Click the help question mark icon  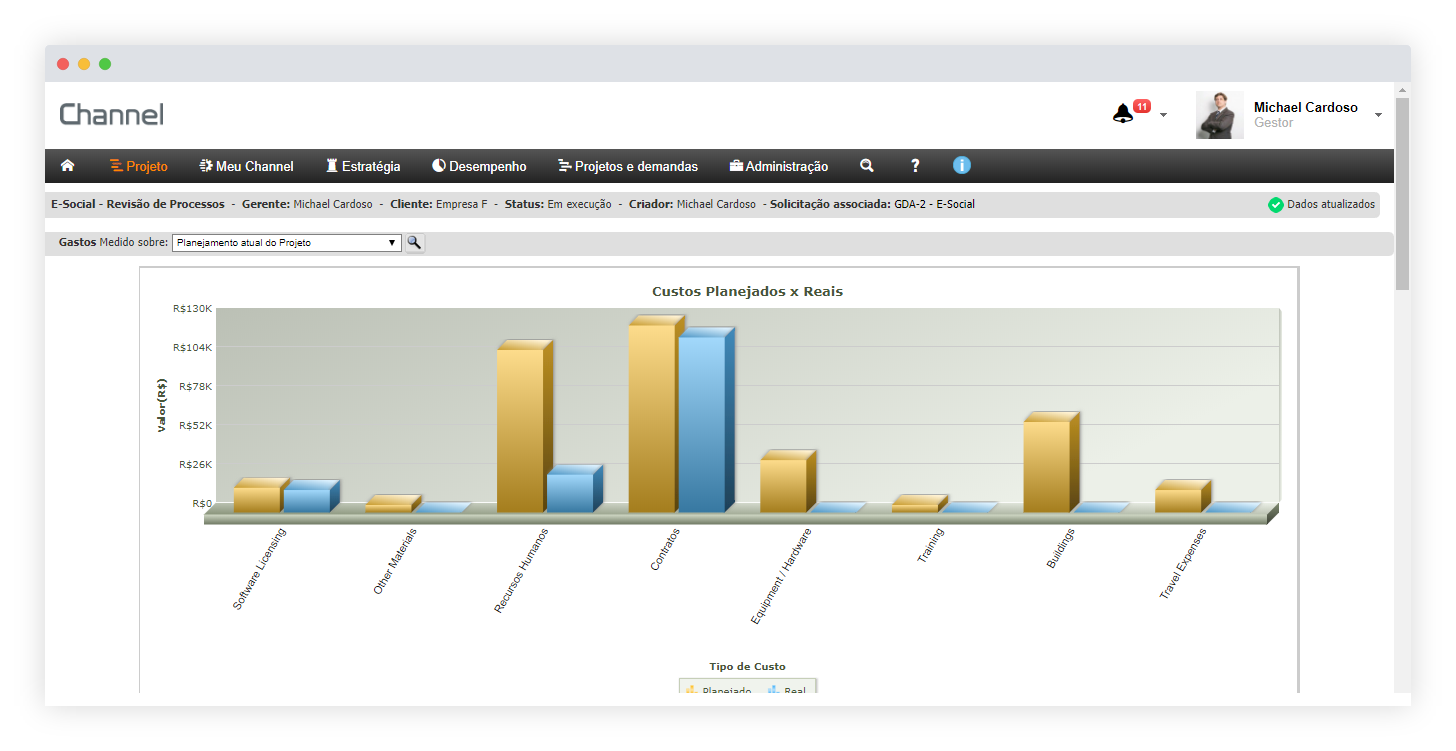915,166
